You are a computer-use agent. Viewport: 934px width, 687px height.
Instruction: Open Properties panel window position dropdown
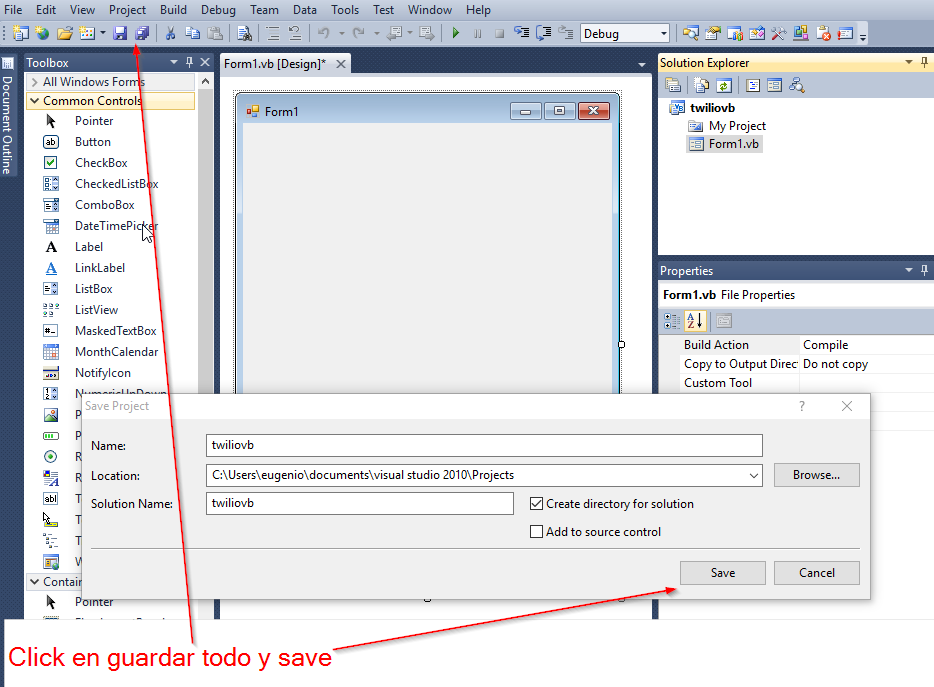(x=909, y=270)
